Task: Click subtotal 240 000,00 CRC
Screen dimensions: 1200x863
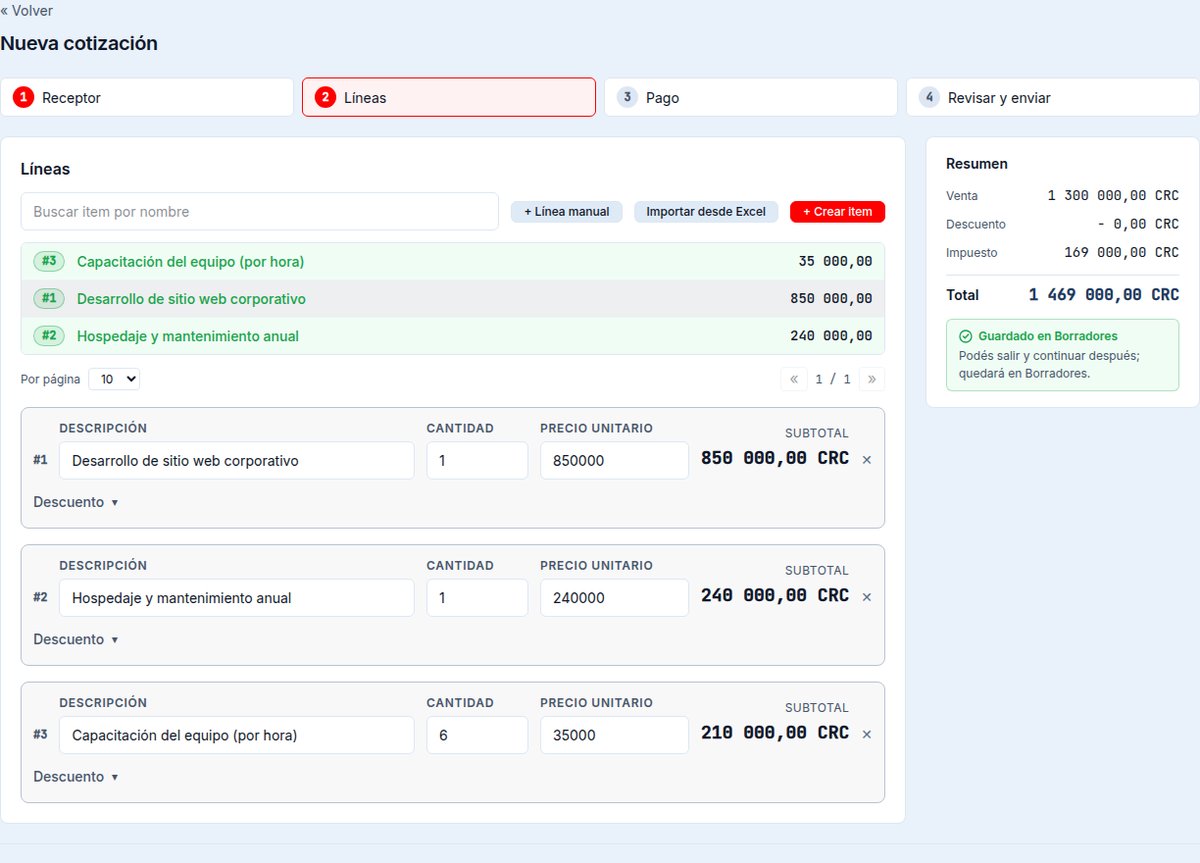Action: pos(775,596)
